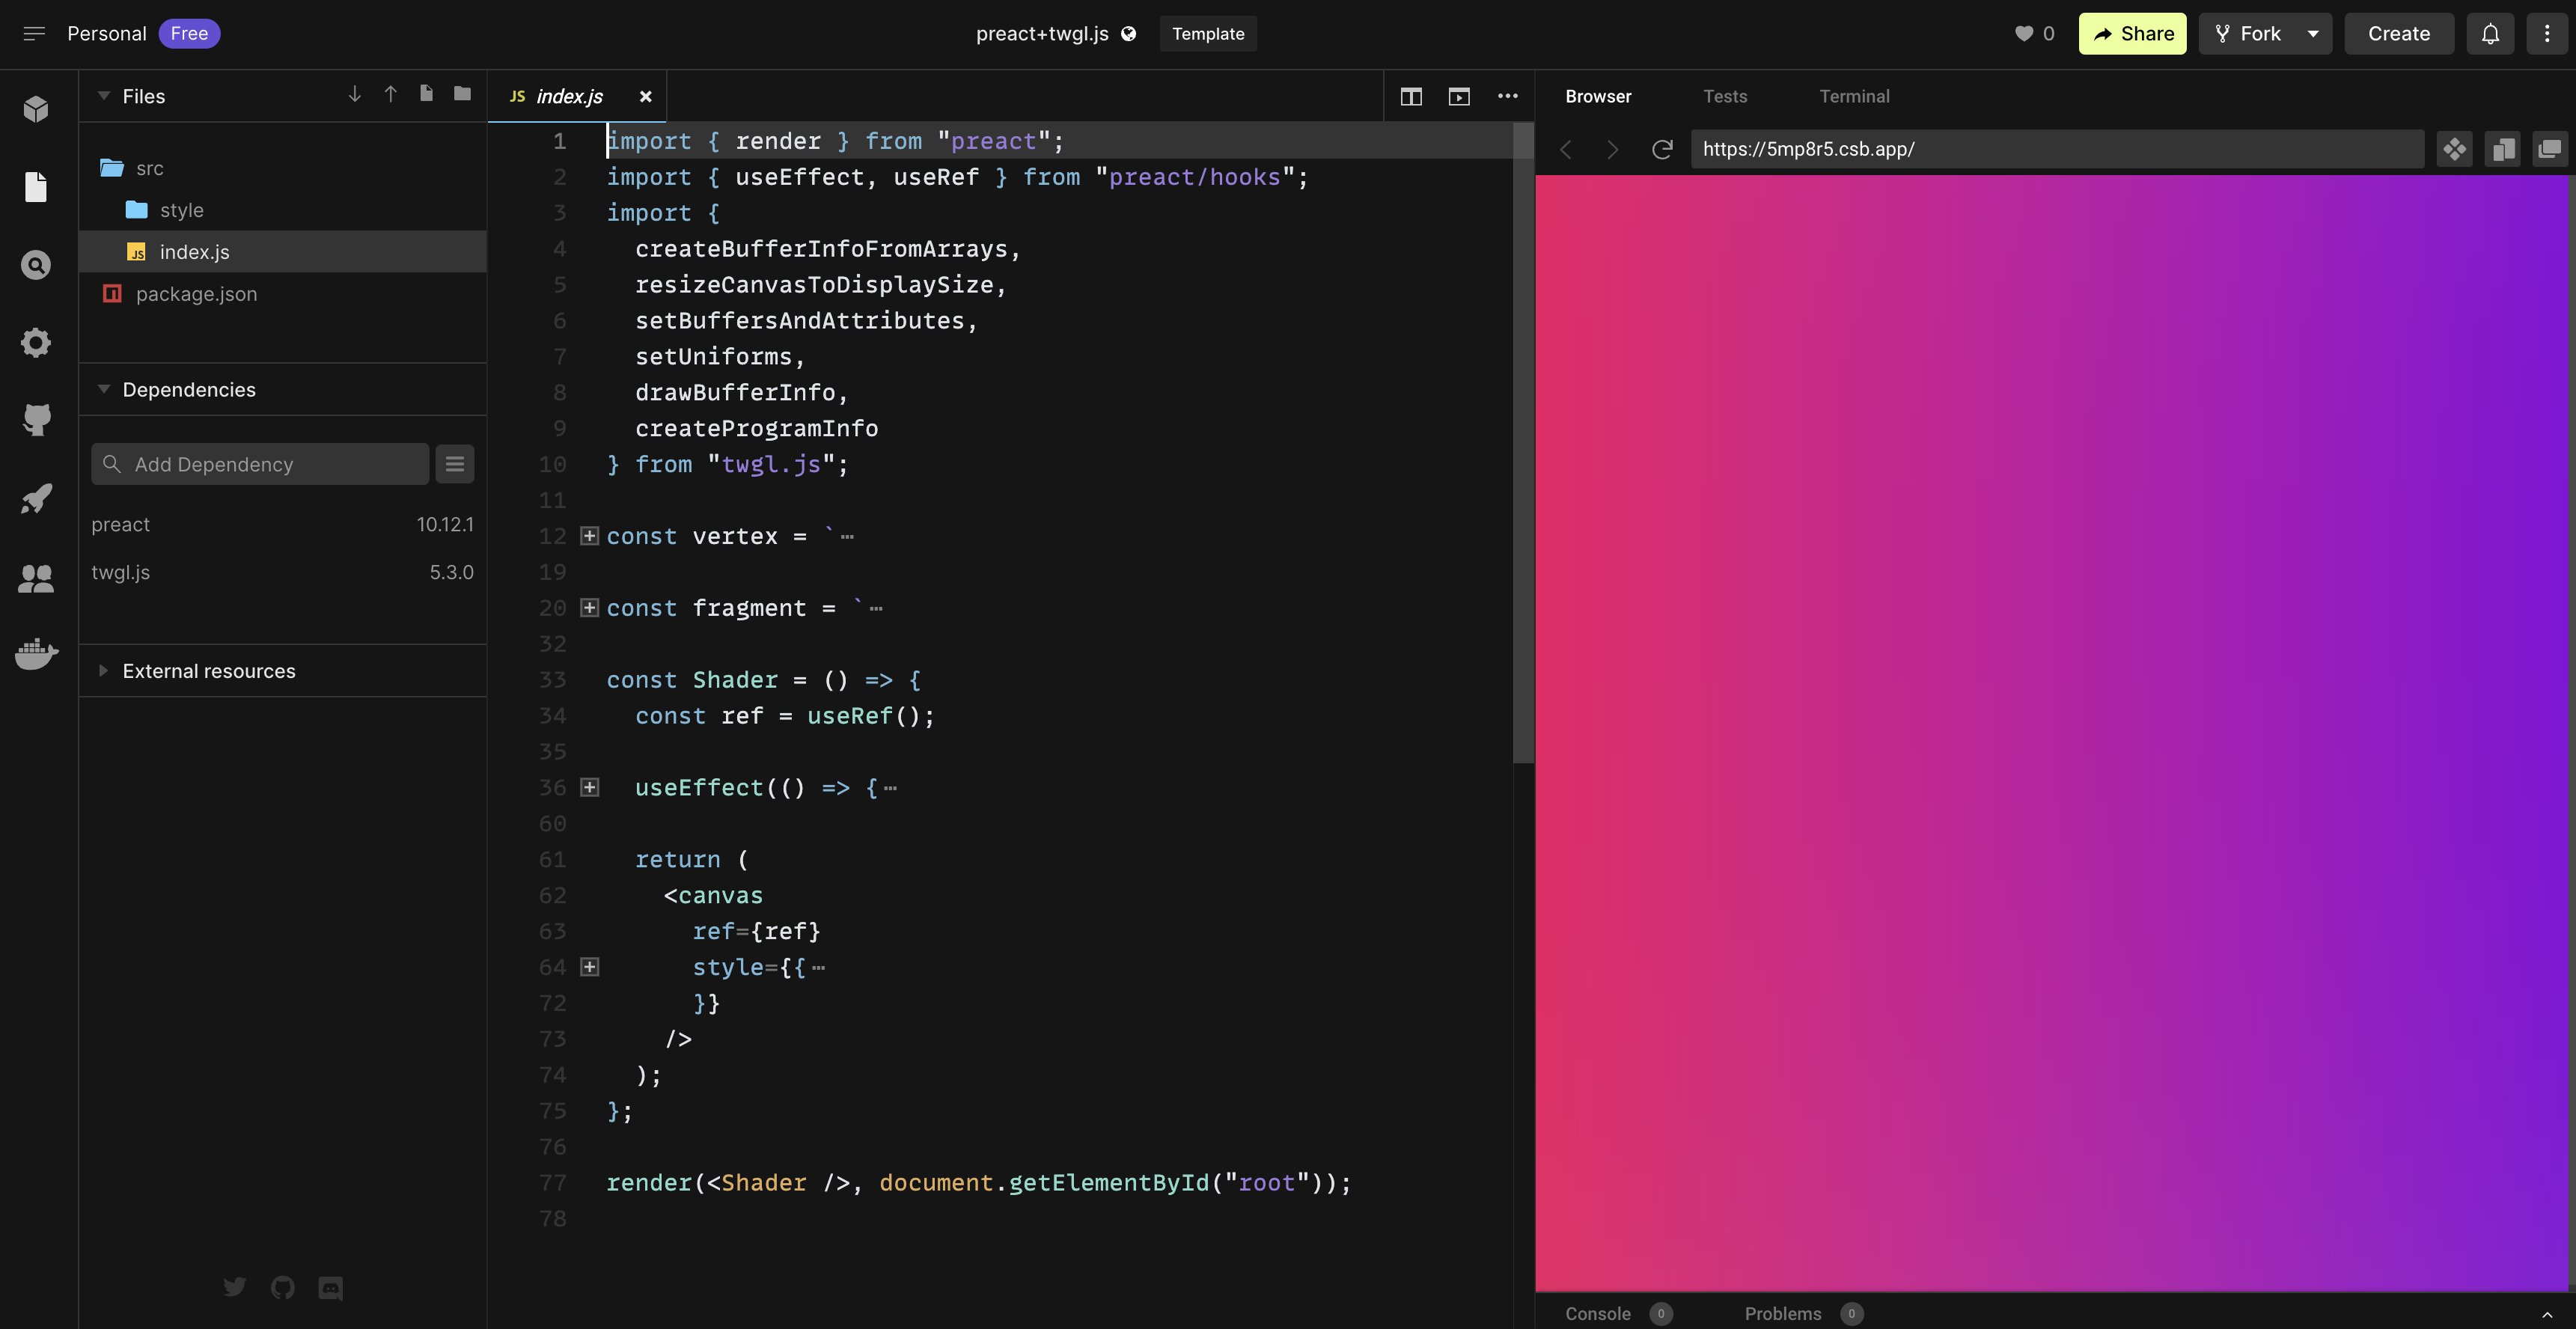Collapse the Dependencies section
The image size is (2576, 1329).
click(104, 389)
